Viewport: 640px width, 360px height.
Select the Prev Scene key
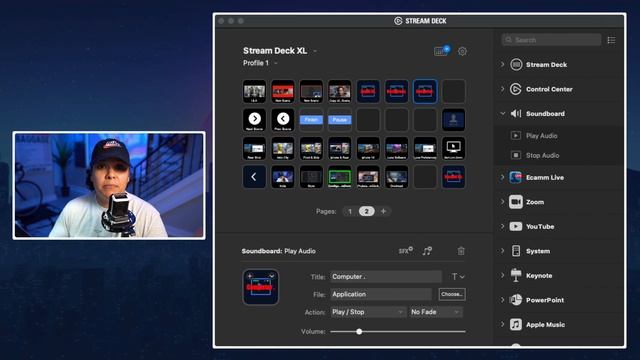click(x=283, y=120)
